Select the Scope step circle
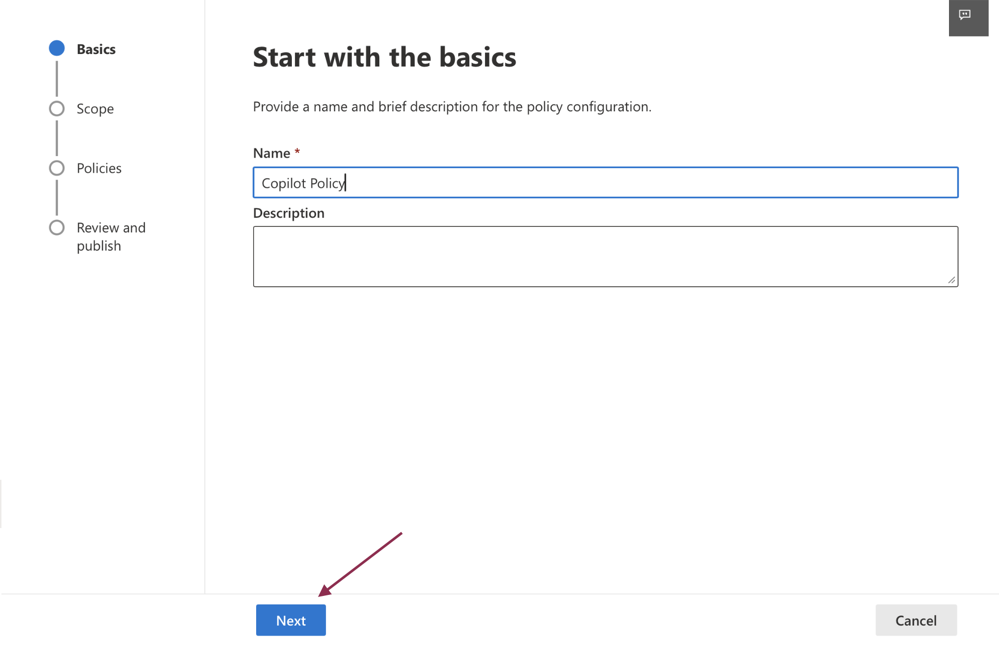The height and width of the screenshot is (656, 999). pyautogui.click(x=57, y=108)
